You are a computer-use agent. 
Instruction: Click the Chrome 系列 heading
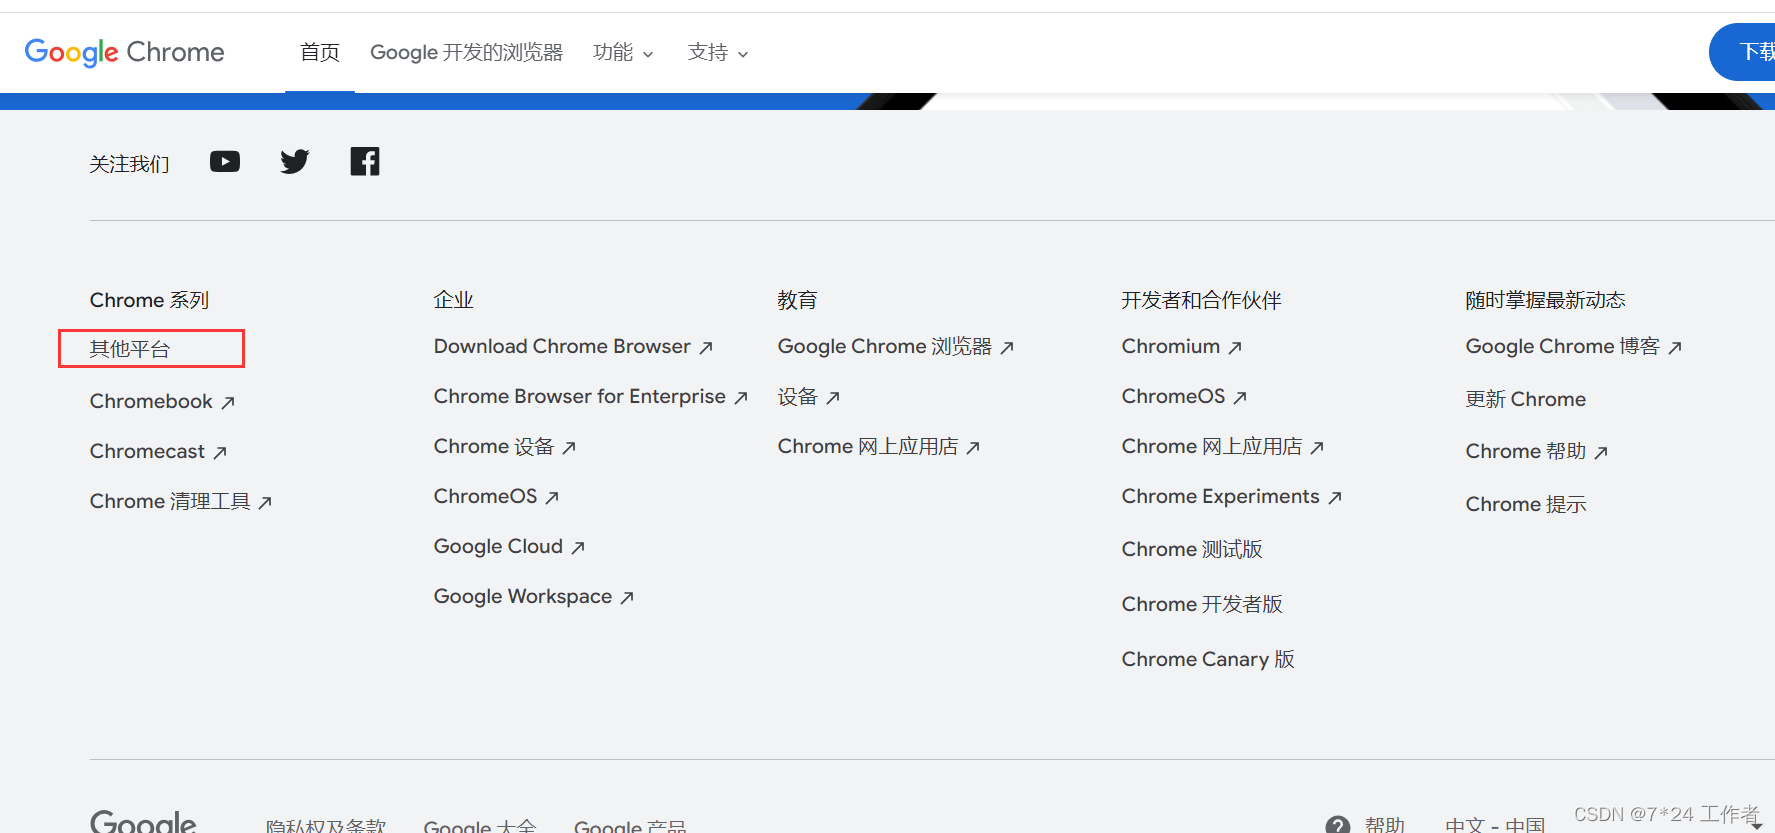(150, 300)
